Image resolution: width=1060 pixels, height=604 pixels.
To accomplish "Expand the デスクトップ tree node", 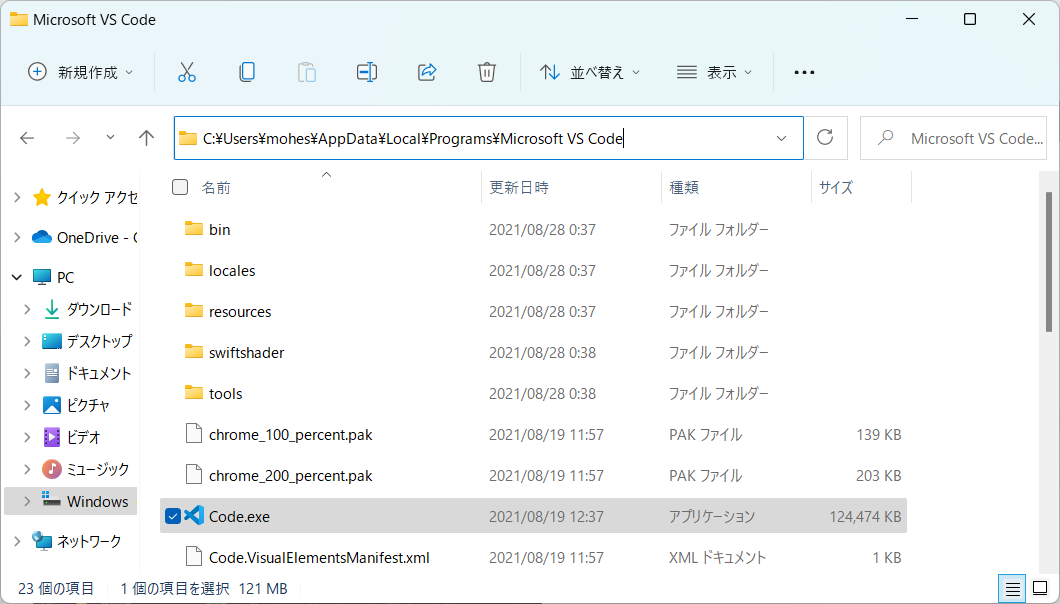I will (27, 341).
